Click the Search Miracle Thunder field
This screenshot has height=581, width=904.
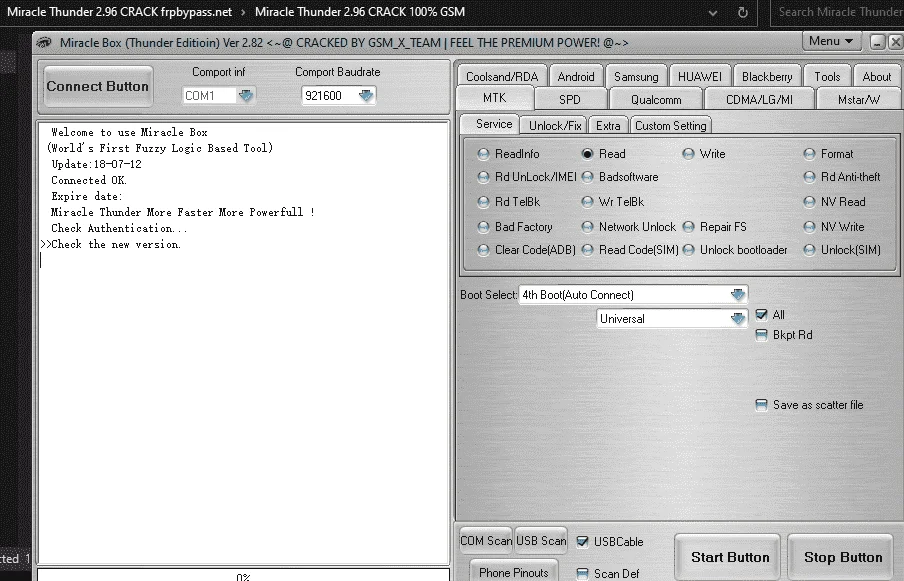(x=837, y=12)
